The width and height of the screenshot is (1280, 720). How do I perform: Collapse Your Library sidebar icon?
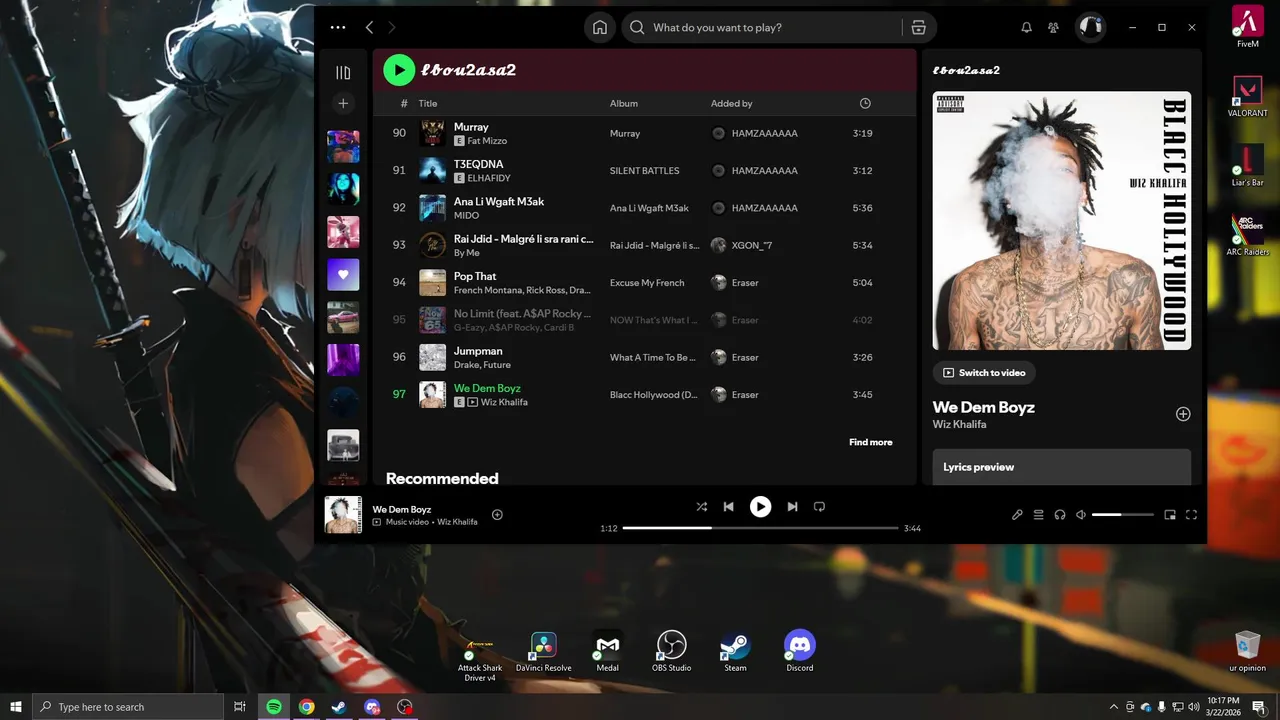(343, 72)
